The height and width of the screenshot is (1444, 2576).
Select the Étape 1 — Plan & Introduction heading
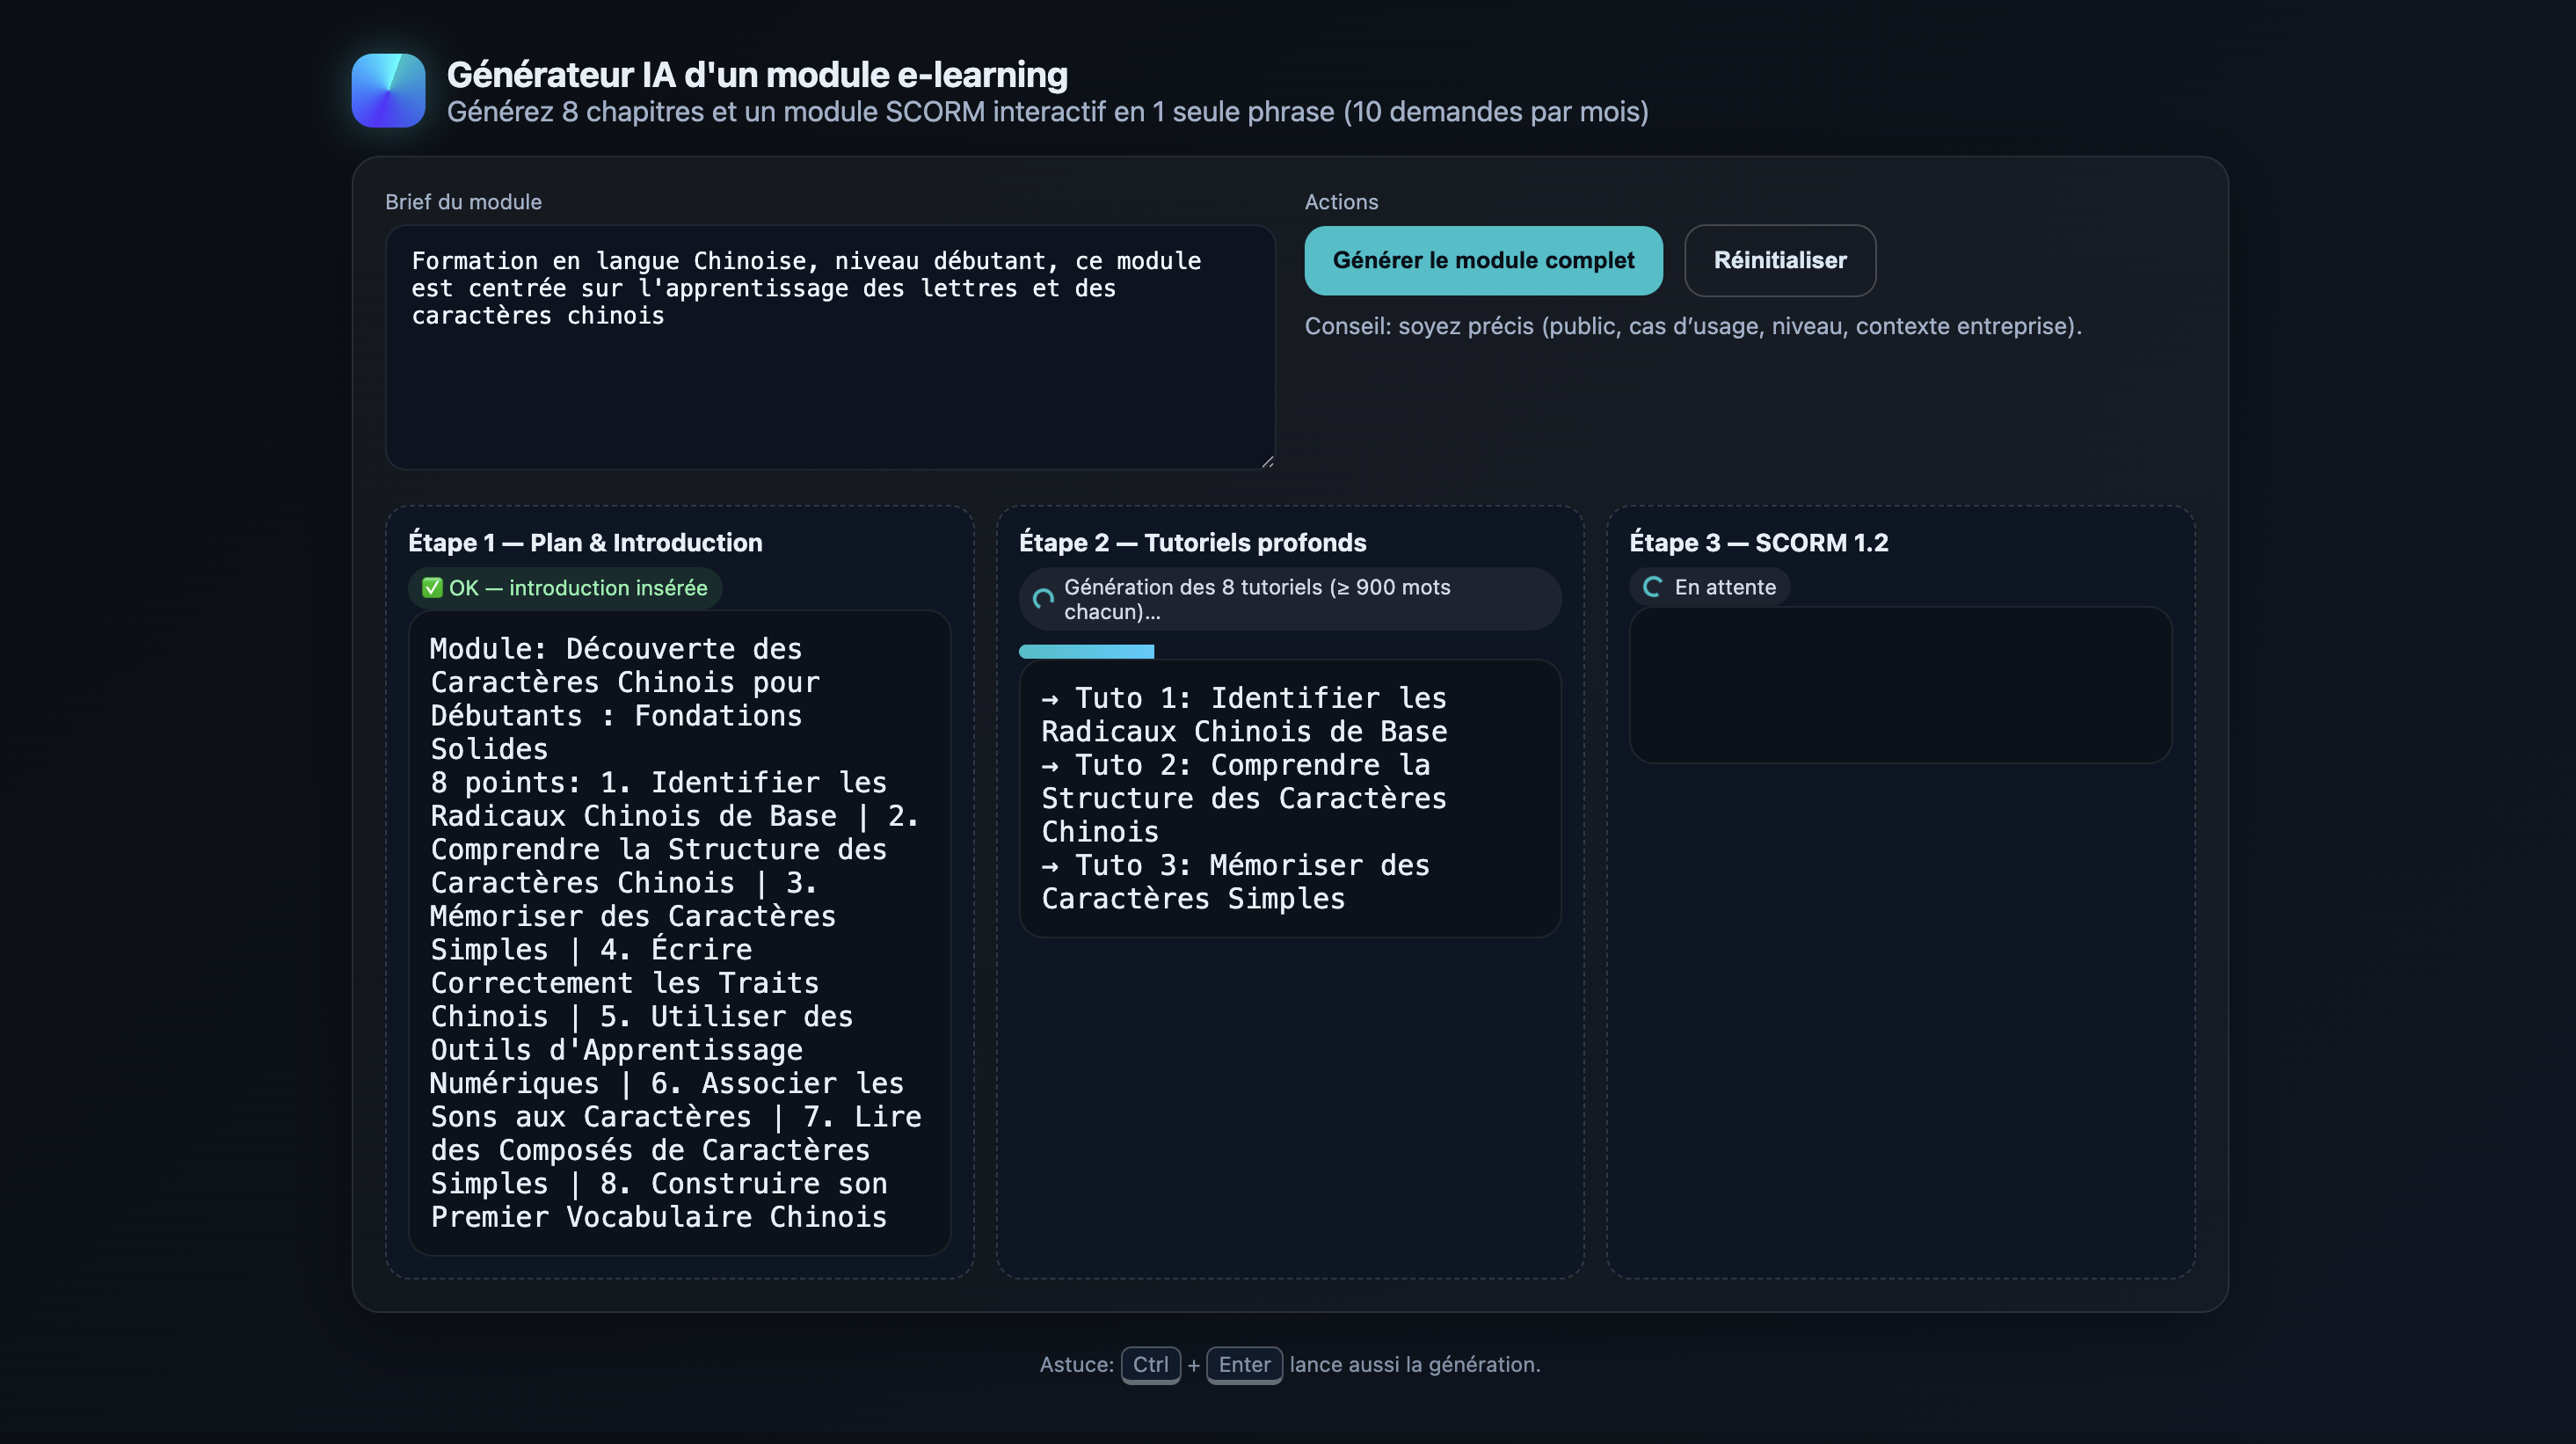pos(585,542)
